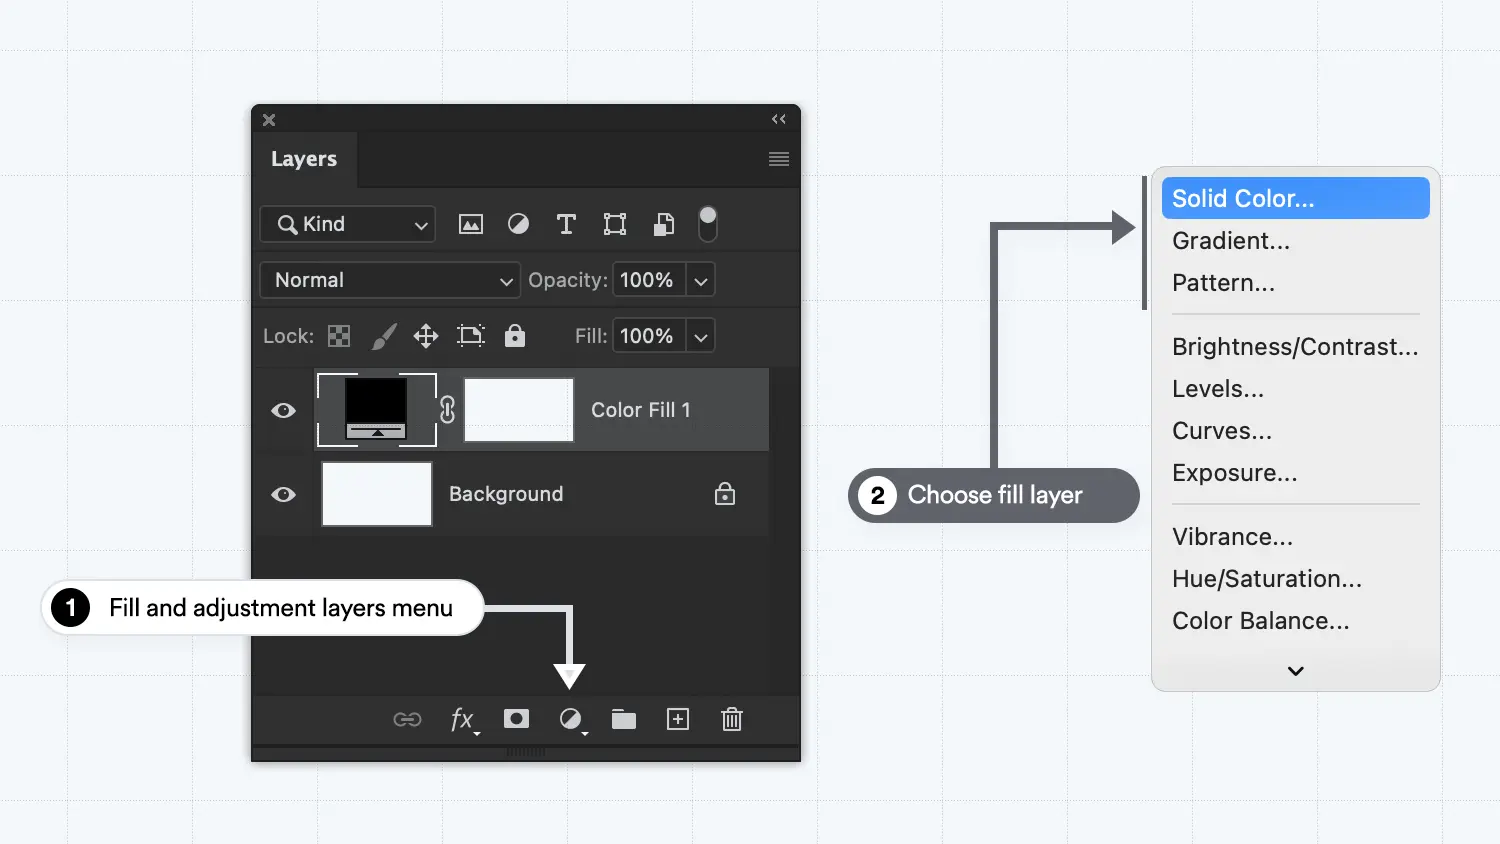Click the Background layer name
This screenshot has width=1500, height=844.
click(506, 494)
